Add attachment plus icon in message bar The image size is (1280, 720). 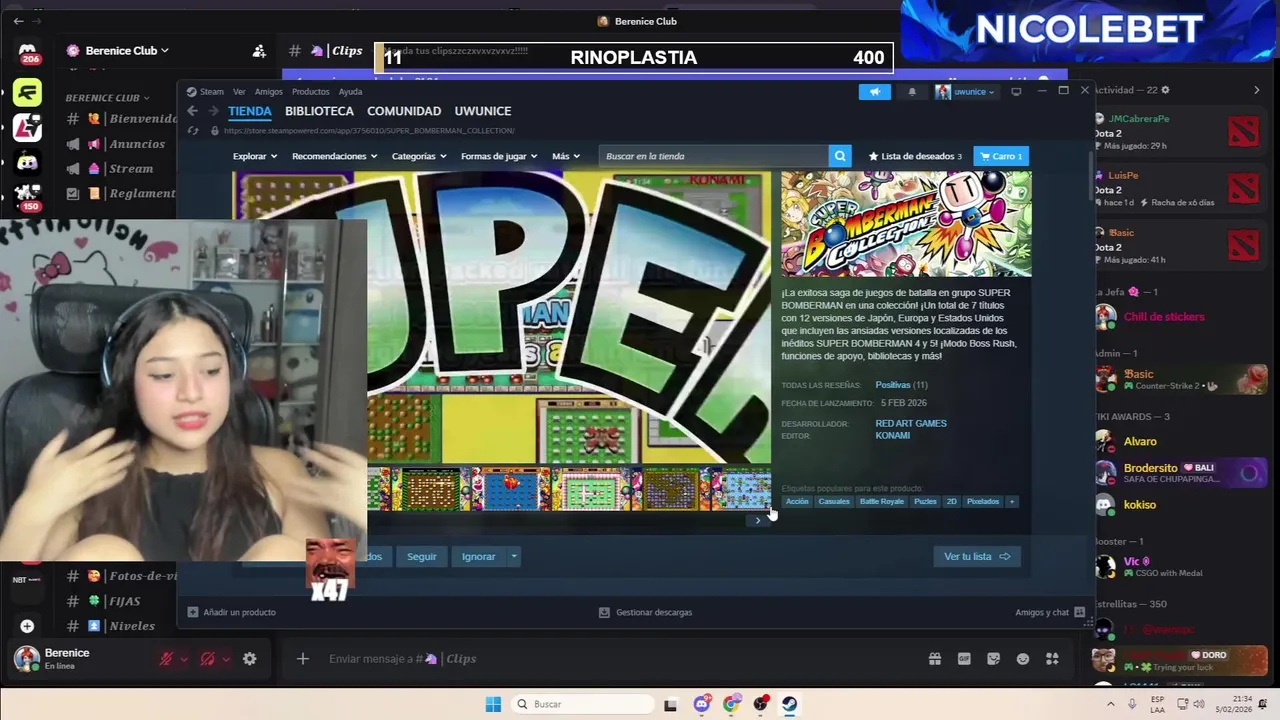(x=303, y=659)
